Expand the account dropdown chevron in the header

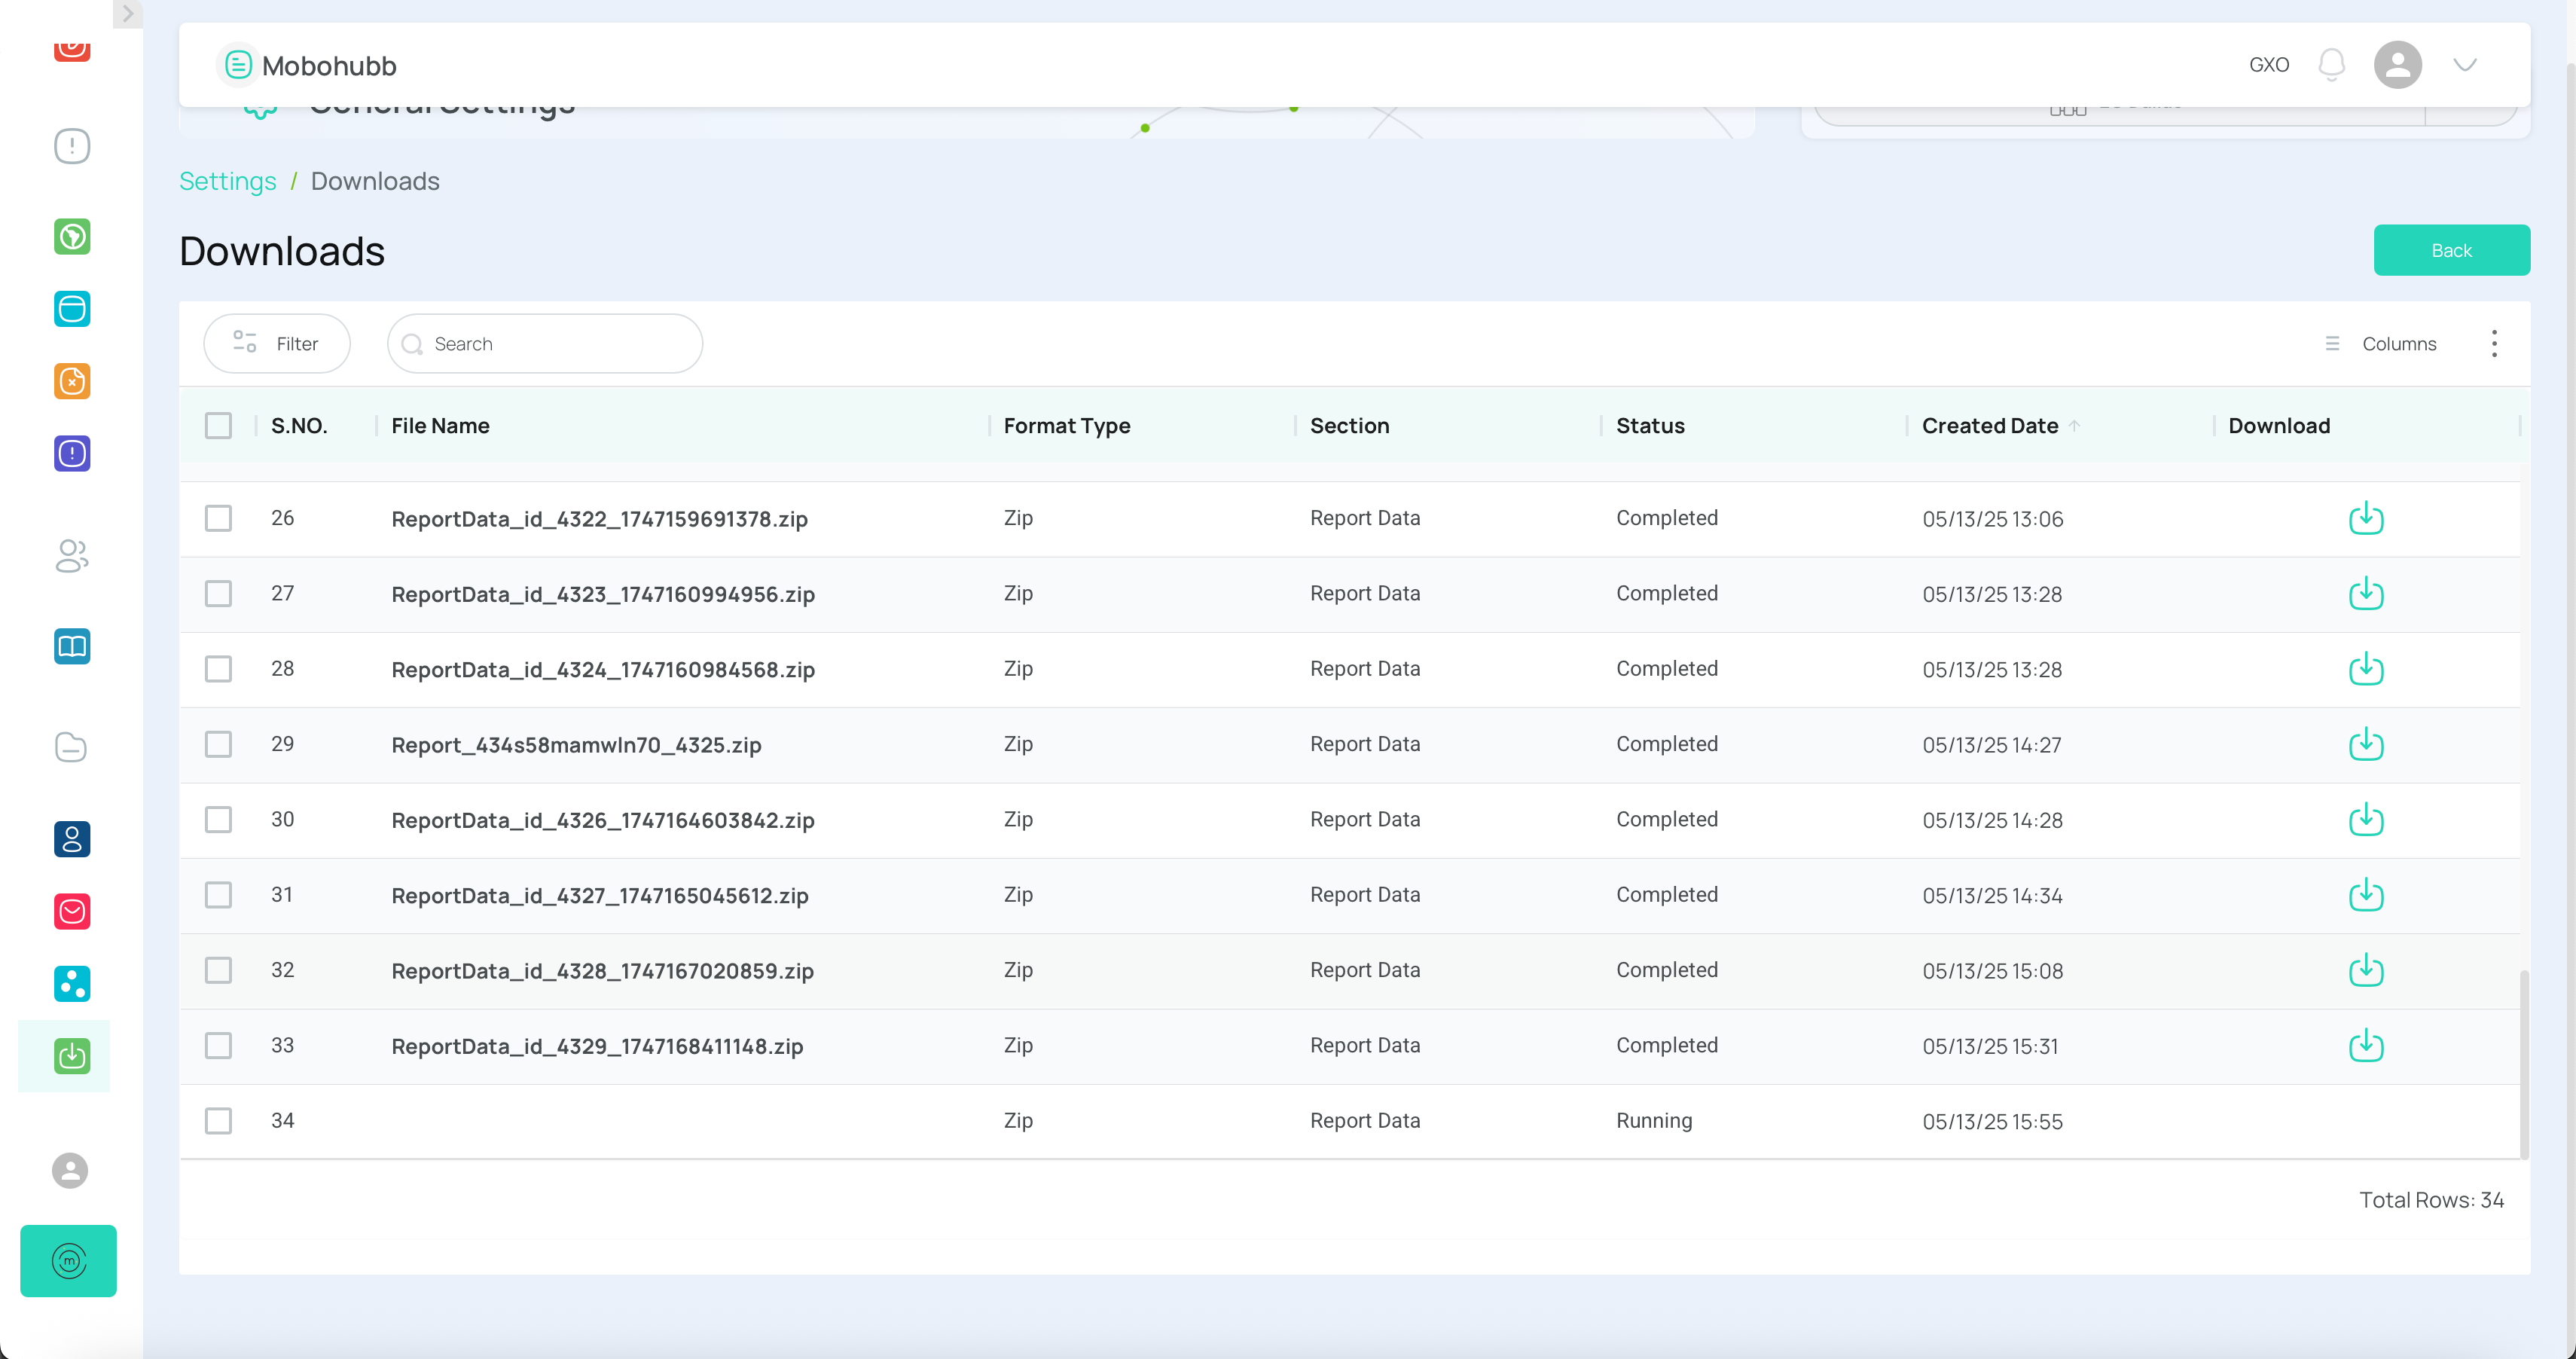2465,65
